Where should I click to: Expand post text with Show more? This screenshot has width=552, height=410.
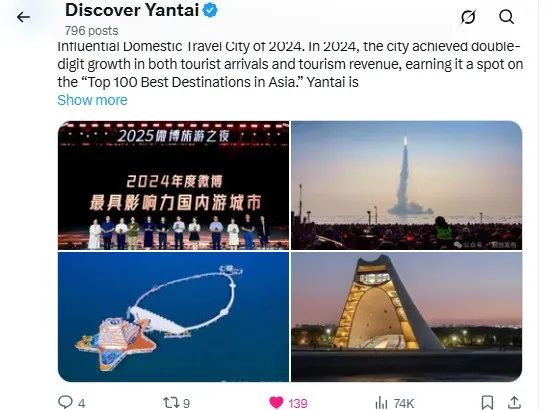coord(92,100)
